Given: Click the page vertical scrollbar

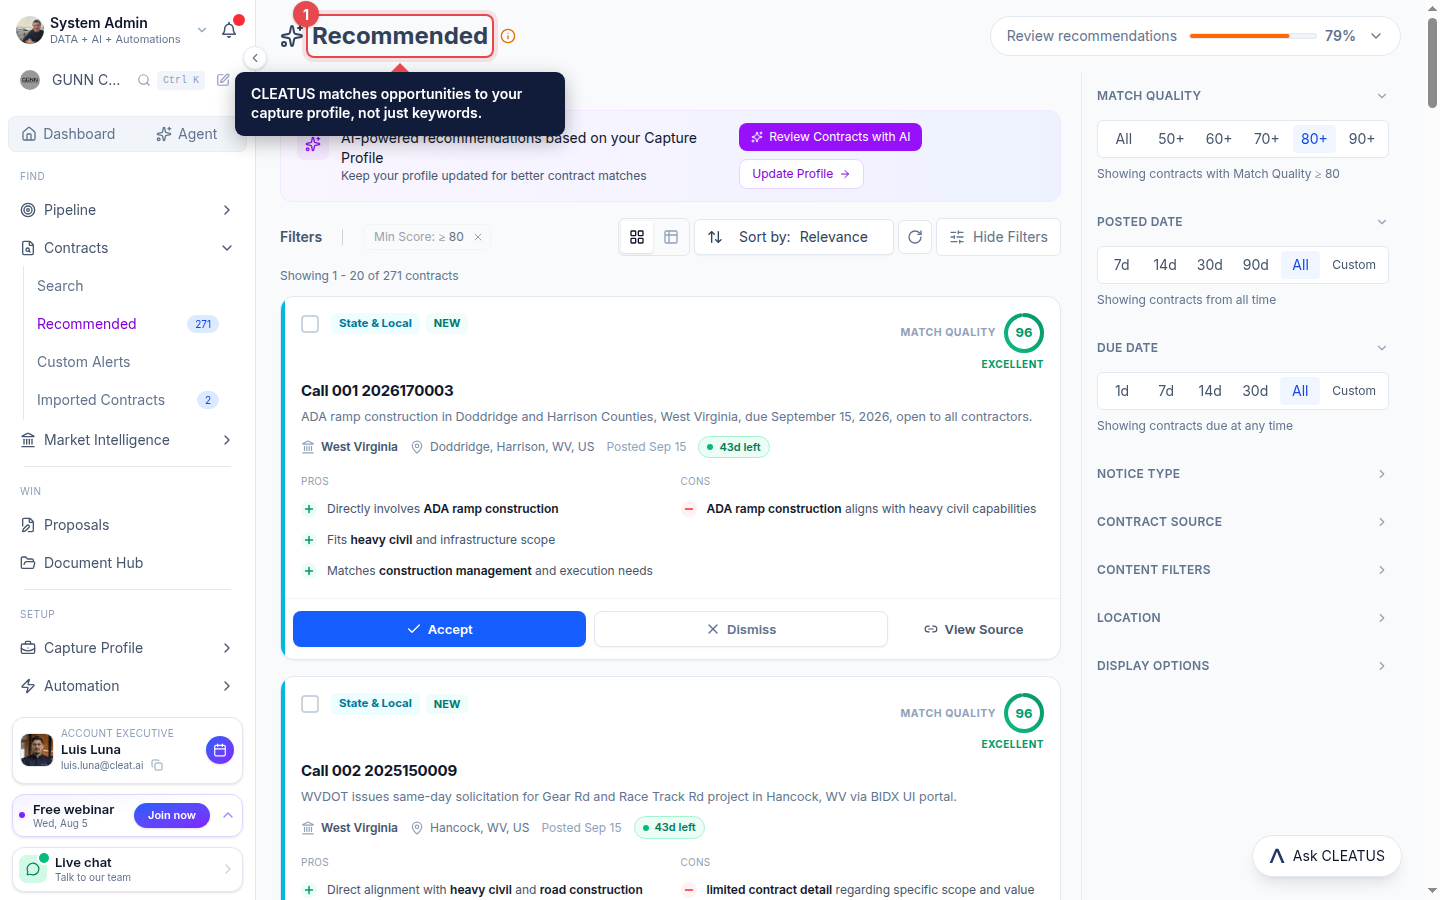Looking at the screenshot, I should pos(1432,62).
